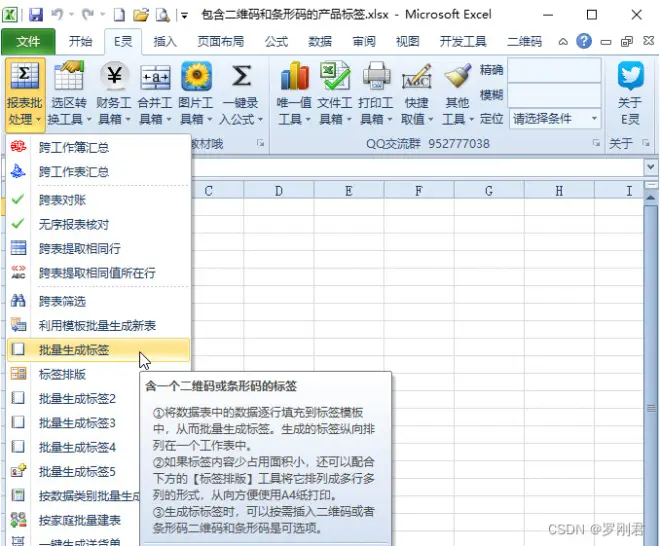660x546 pixels.
Task: Click the Print Preview magnifier icon
Action: point(162,15)
